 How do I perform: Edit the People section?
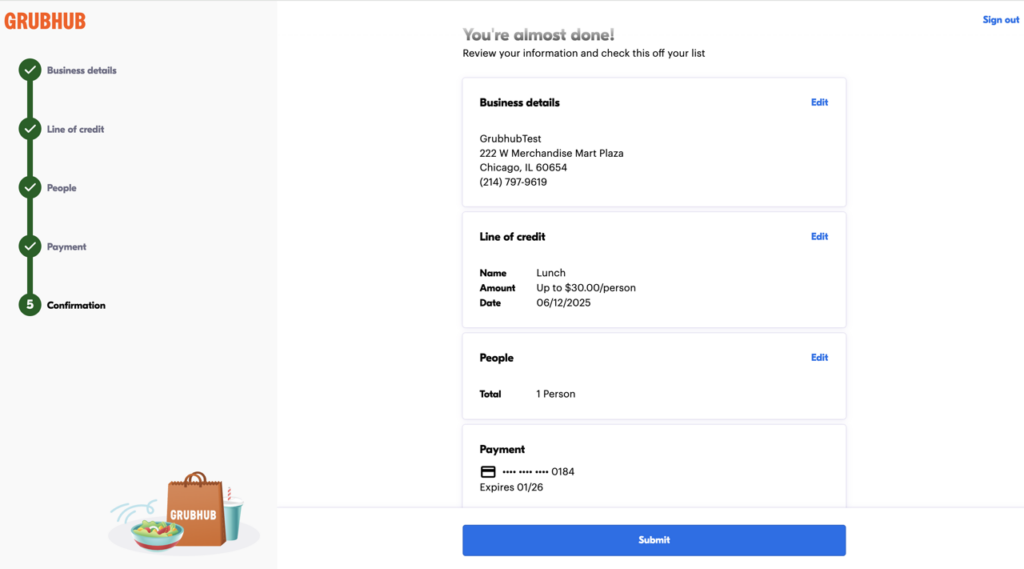point(819,358)
